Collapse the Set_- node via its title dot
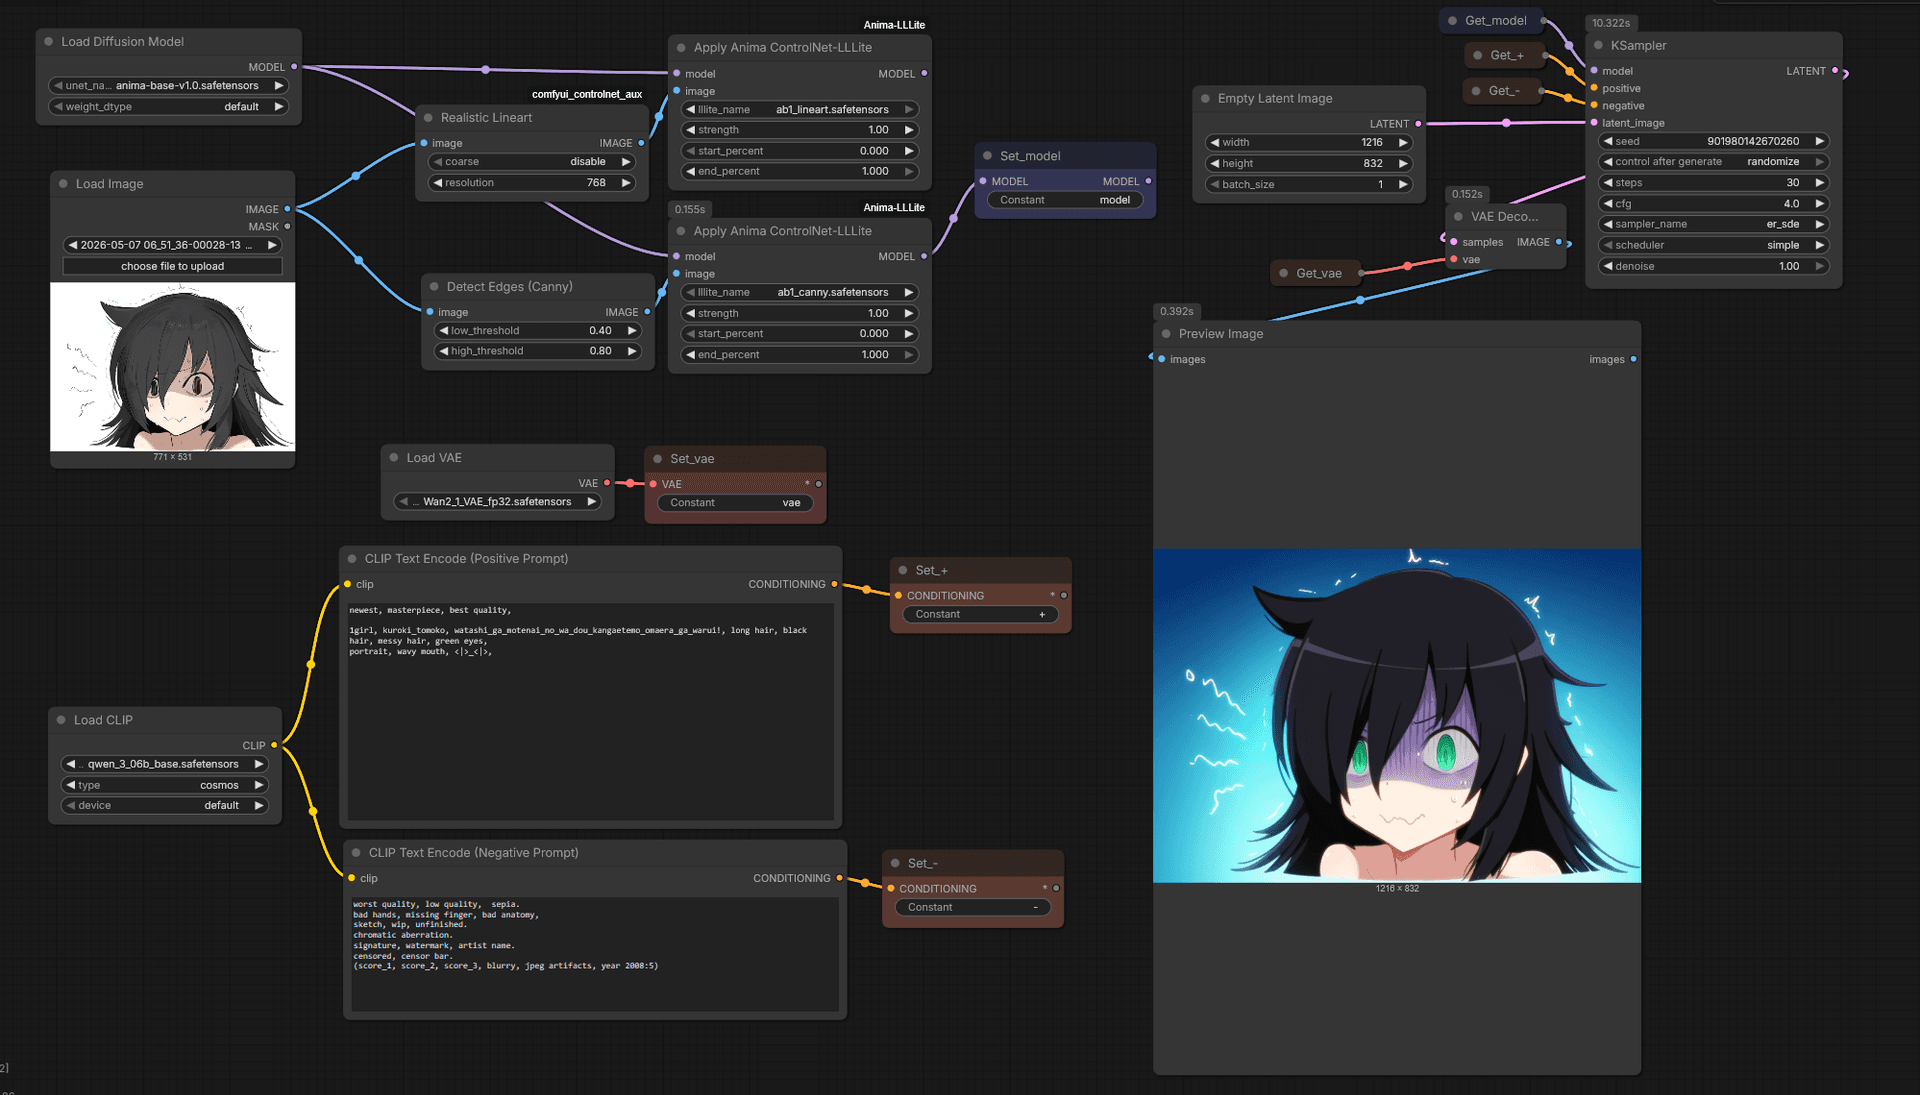 [x=895, y=864]
